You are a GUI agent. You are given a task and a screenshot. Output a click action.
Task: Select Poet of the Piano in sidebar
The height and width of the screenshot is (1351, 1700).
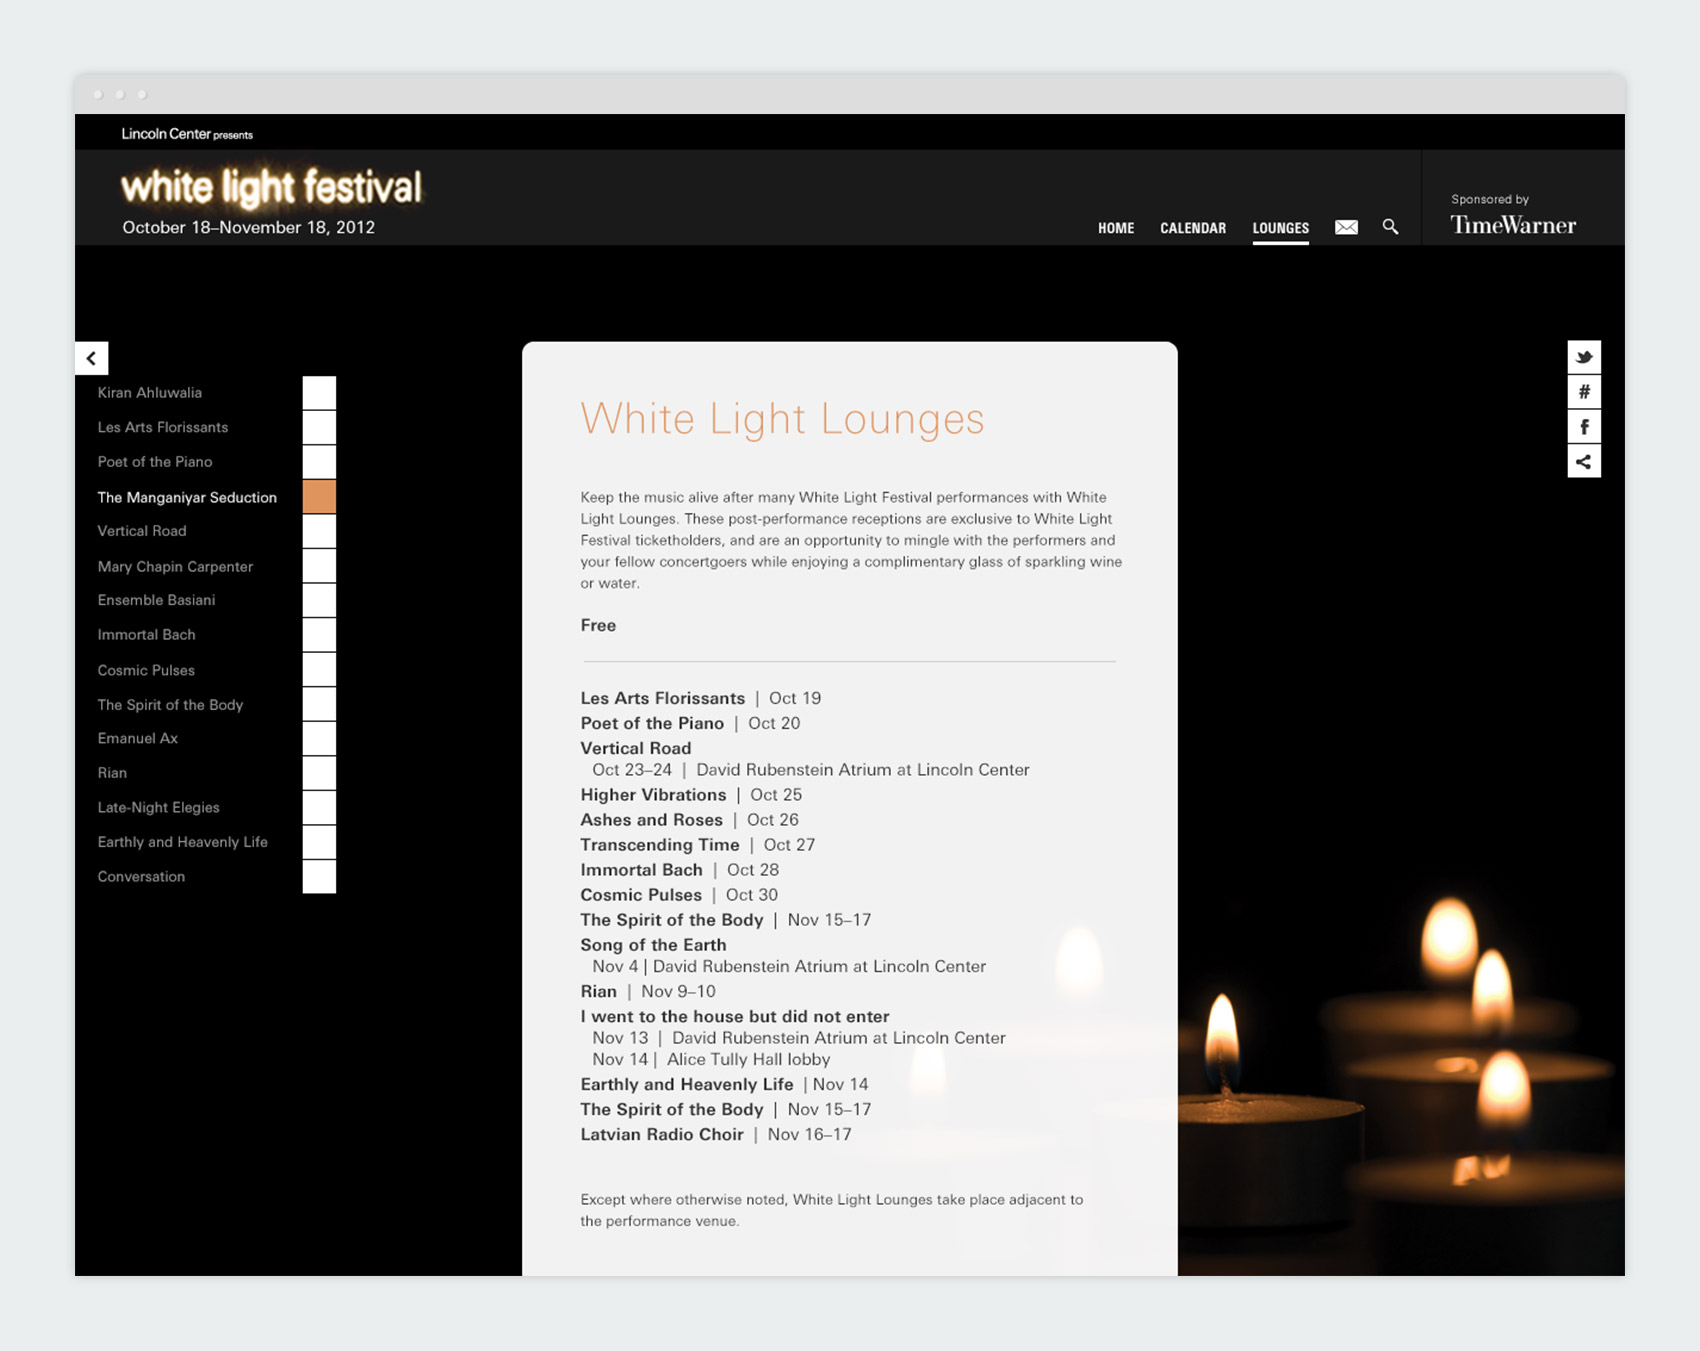point(155,462)
